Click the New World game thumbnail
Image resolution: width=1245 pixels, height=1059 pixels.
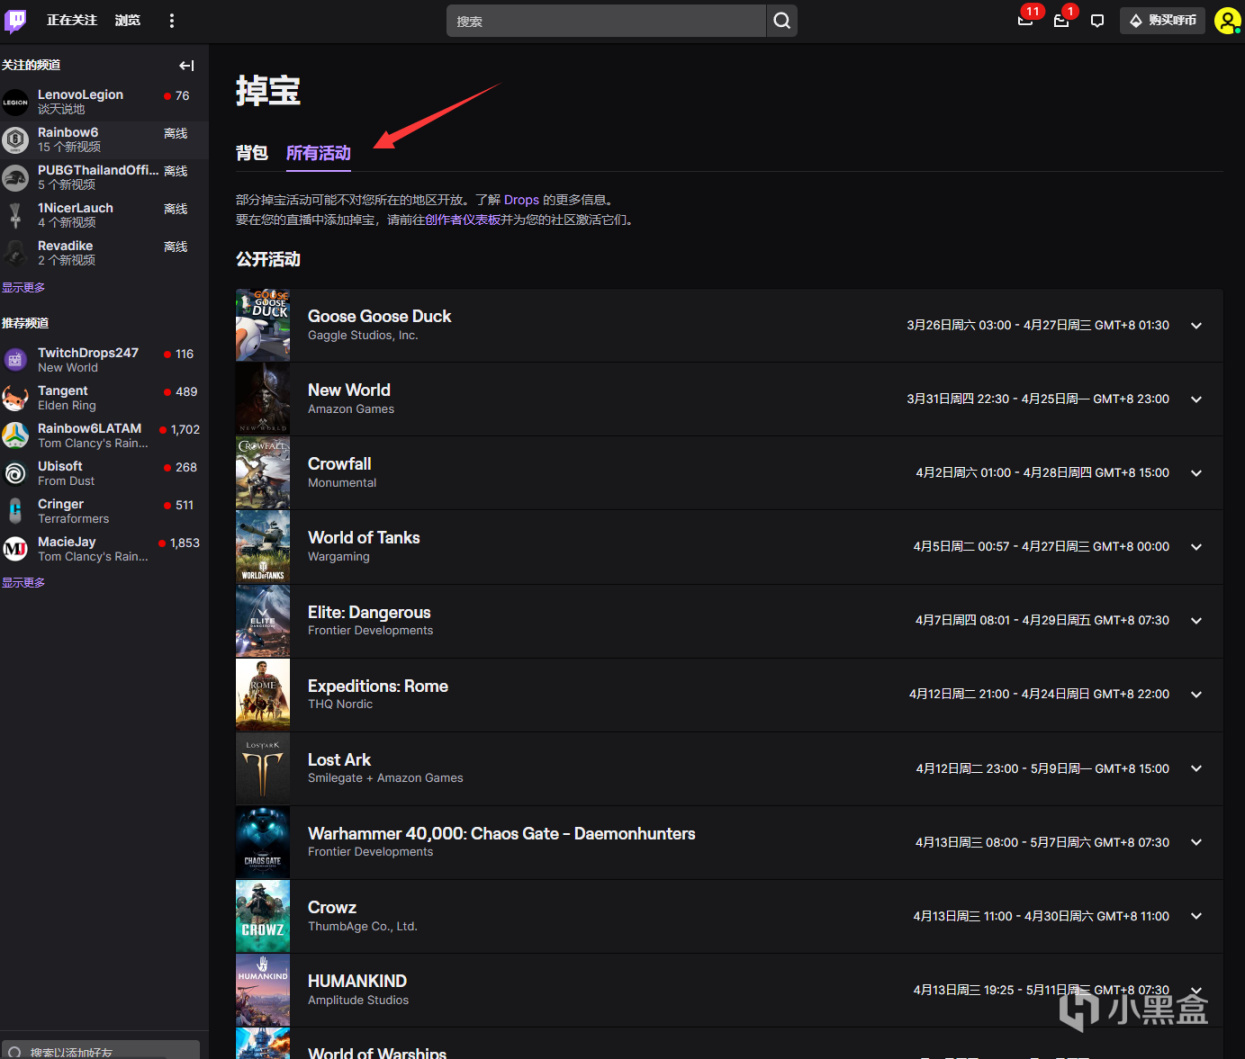263,399
